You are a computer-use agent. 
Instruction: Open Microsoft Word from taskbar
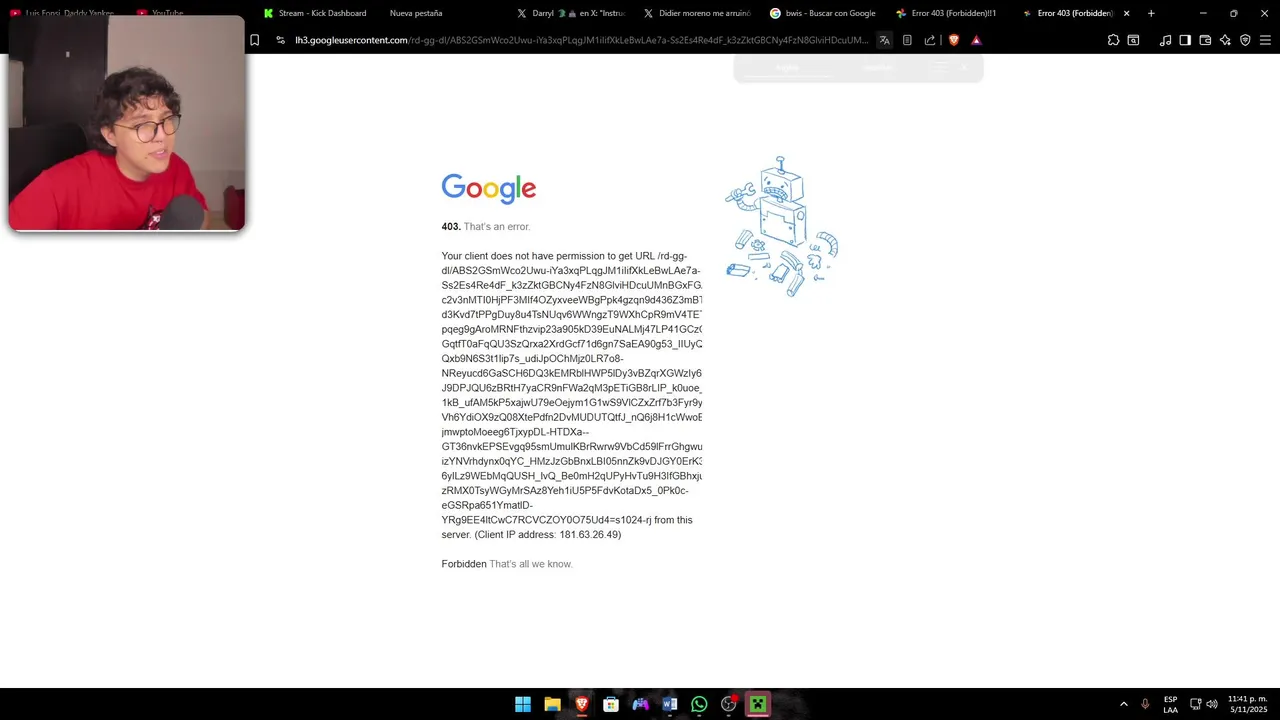(x=670, y=704)
